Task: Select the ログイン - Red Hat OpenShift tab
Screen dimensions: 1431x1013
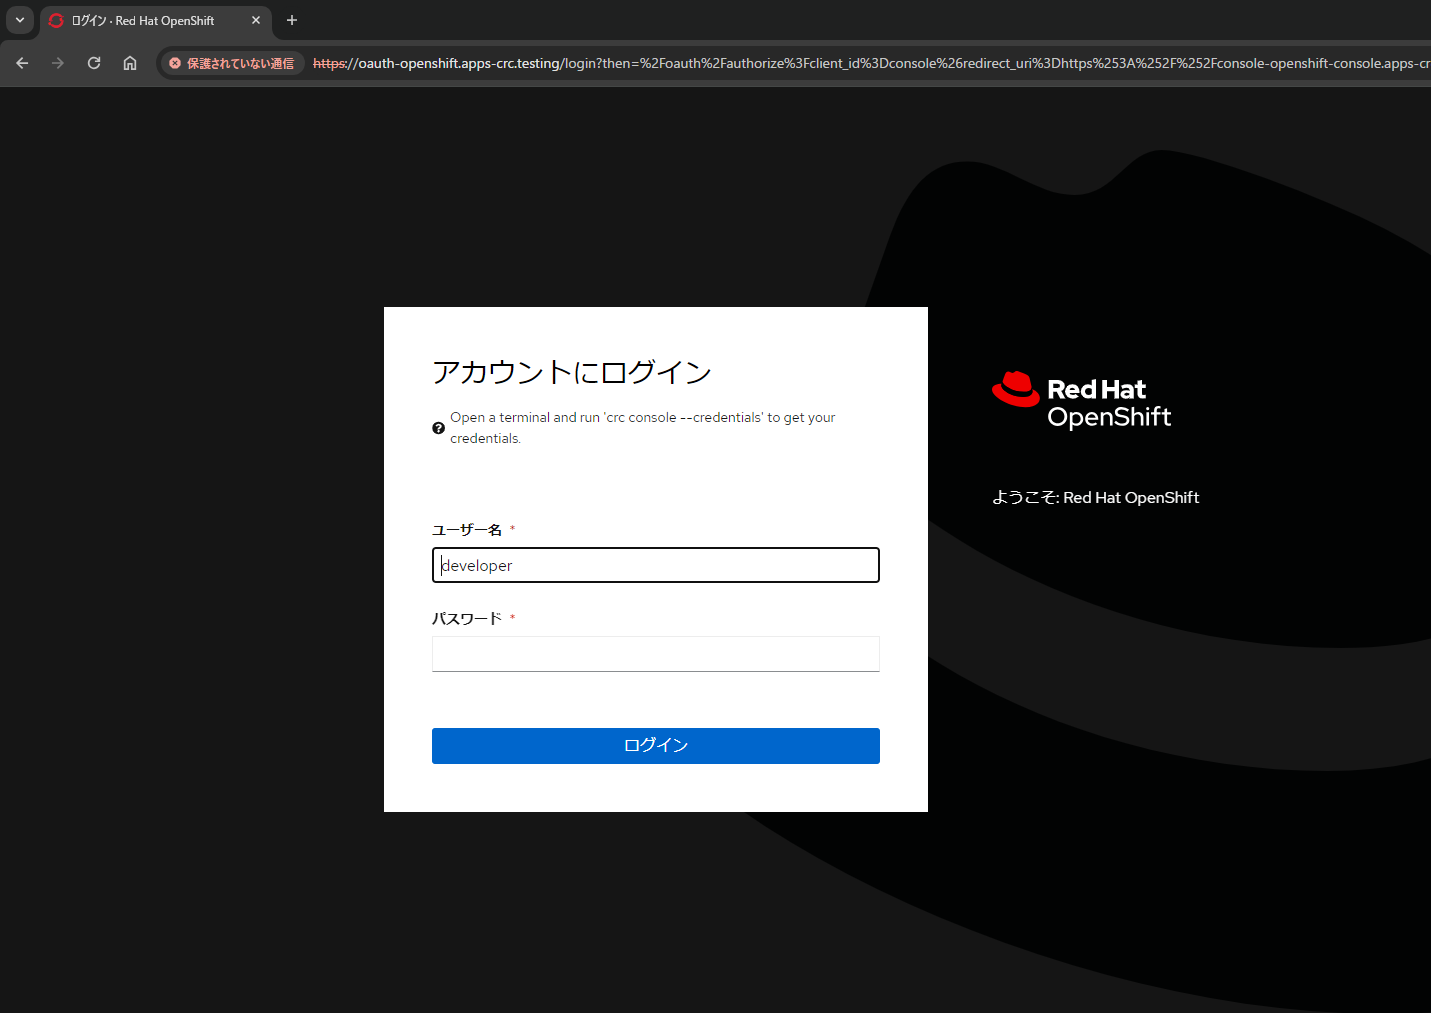Action: [150, 20]
